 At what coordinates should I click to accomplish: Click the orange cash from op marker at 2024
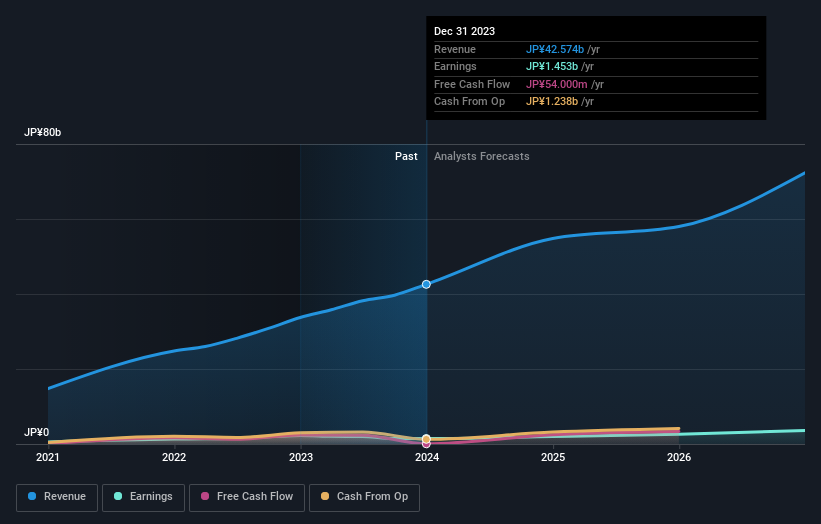coord(426,439)
